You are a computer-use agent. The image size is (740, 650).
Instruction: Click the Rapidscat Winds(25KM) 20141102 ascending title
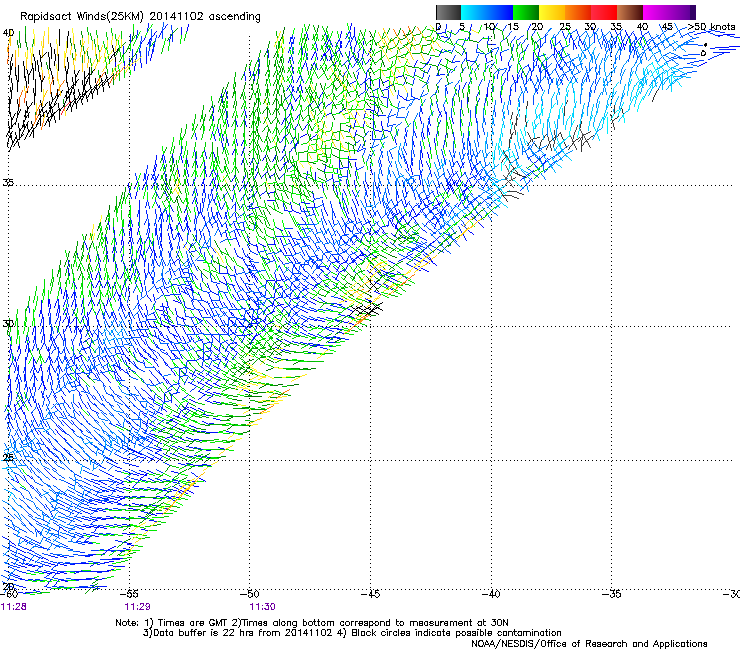[x=140, y=17]
